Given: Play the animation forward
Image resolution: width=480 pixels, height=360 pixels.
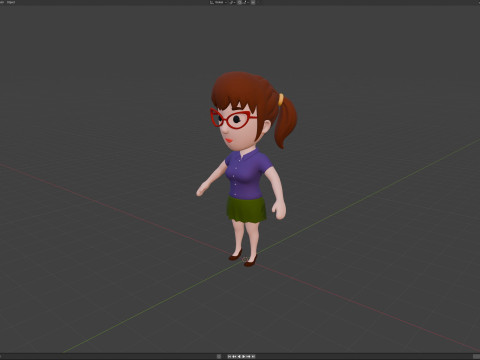Looking at the screenshot, I should pos(244,356).
